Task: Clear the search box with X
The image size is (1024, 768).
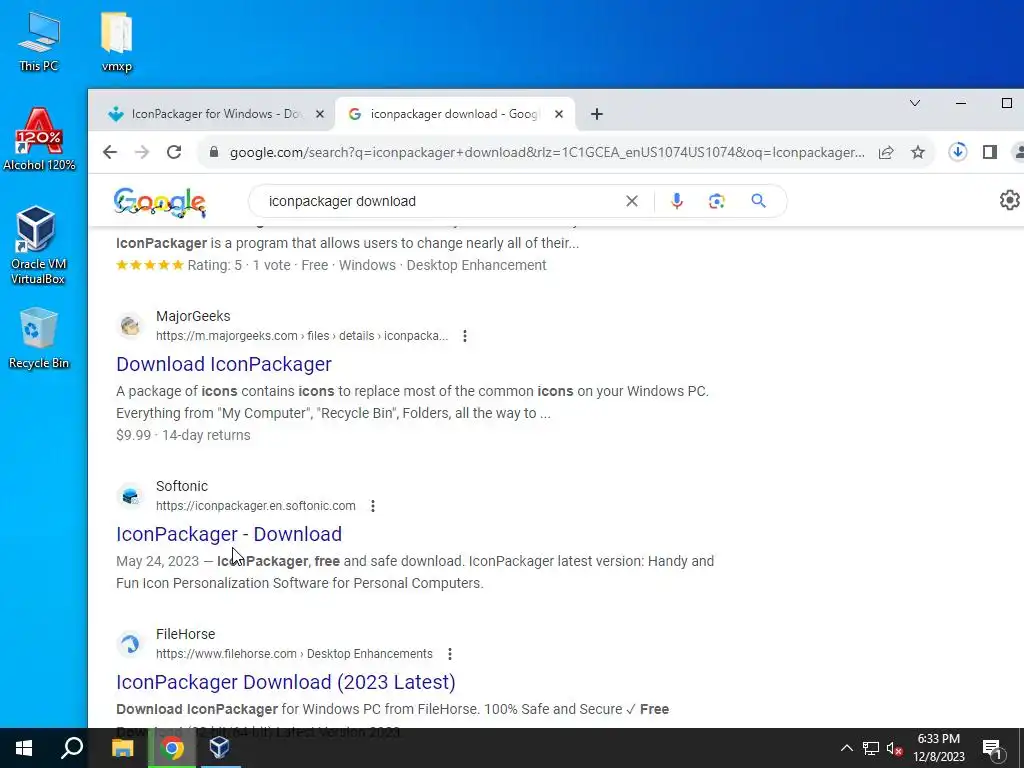Action: click(632, 201)
